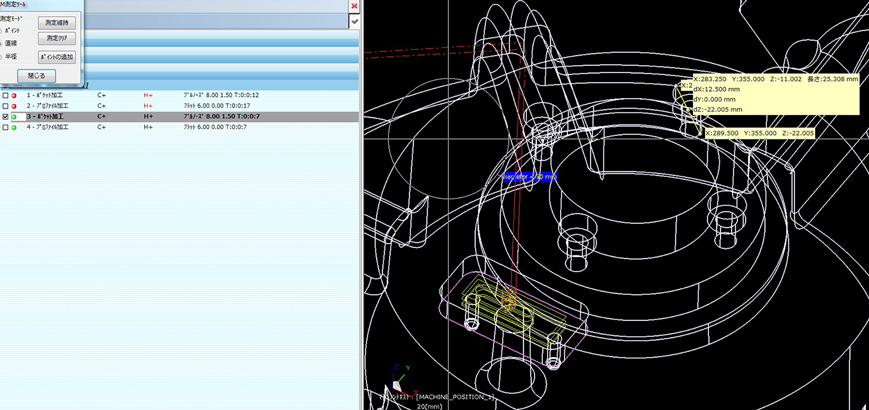The width and height of the screenshot is (869, 410).
Task: Select the row 2 - プロファイル加工
Action: coord(180,106)
